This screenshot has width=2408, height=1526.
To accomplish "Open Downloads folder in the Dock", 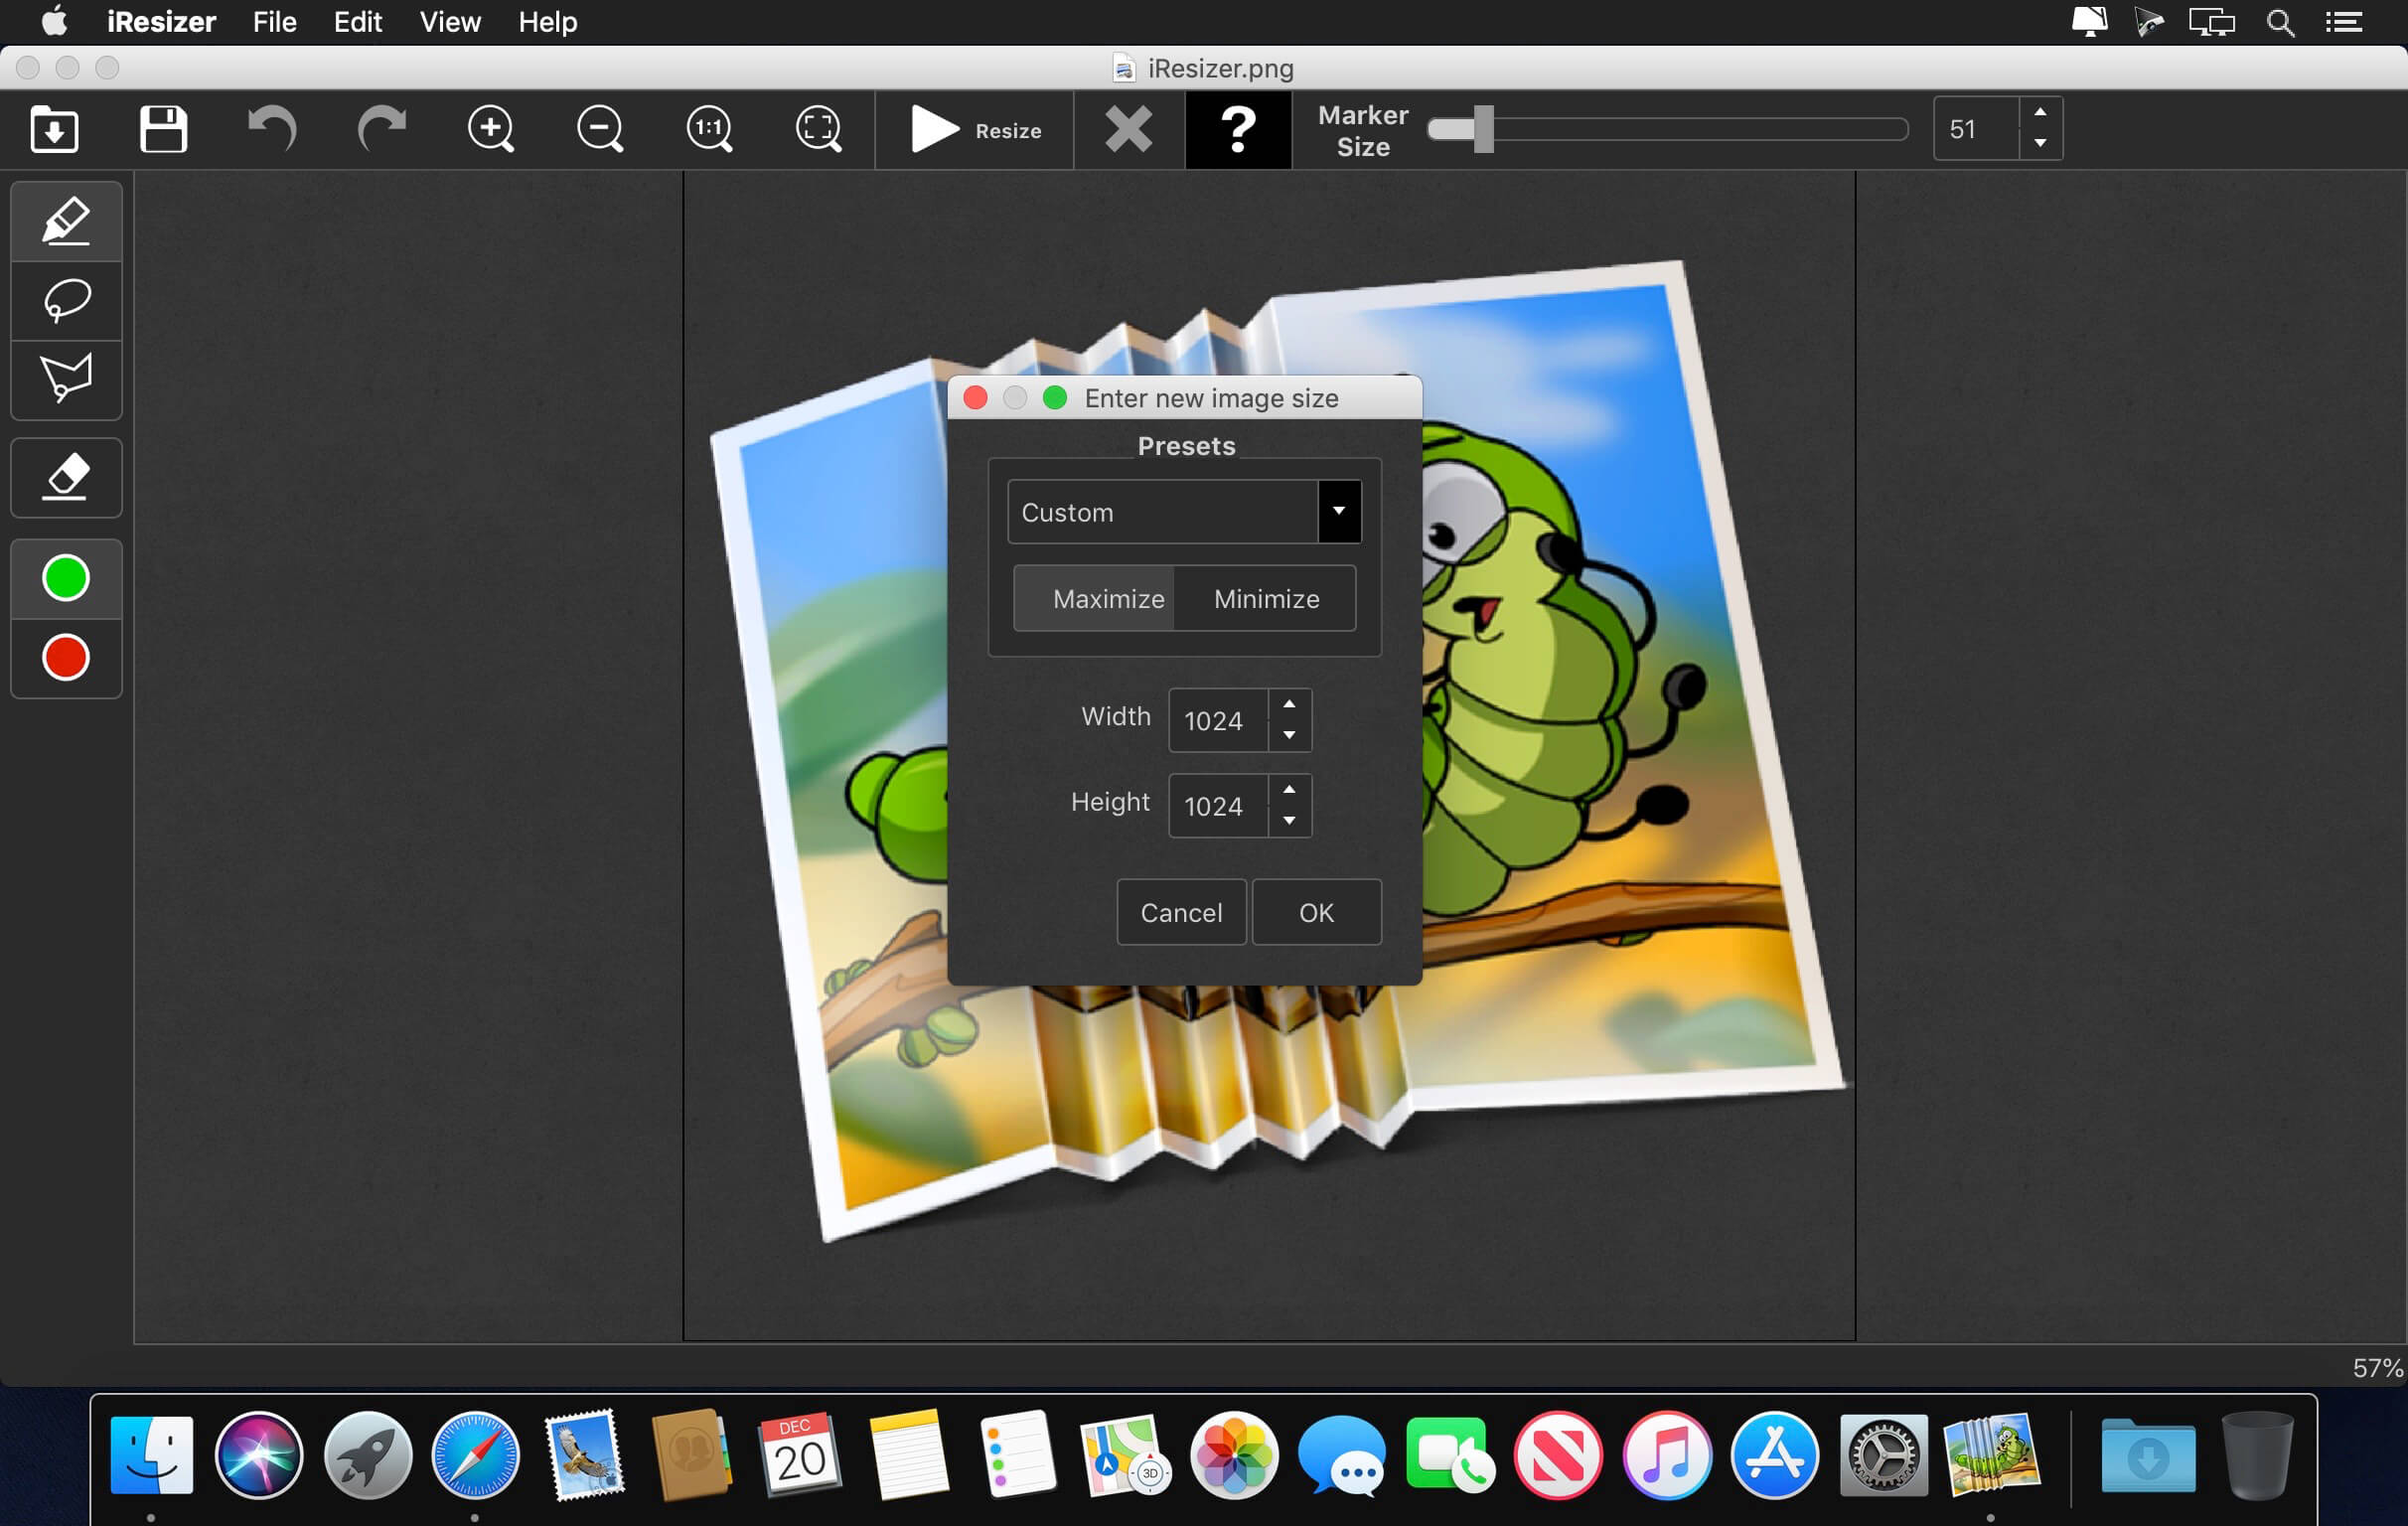I will click(2148, 1456).
